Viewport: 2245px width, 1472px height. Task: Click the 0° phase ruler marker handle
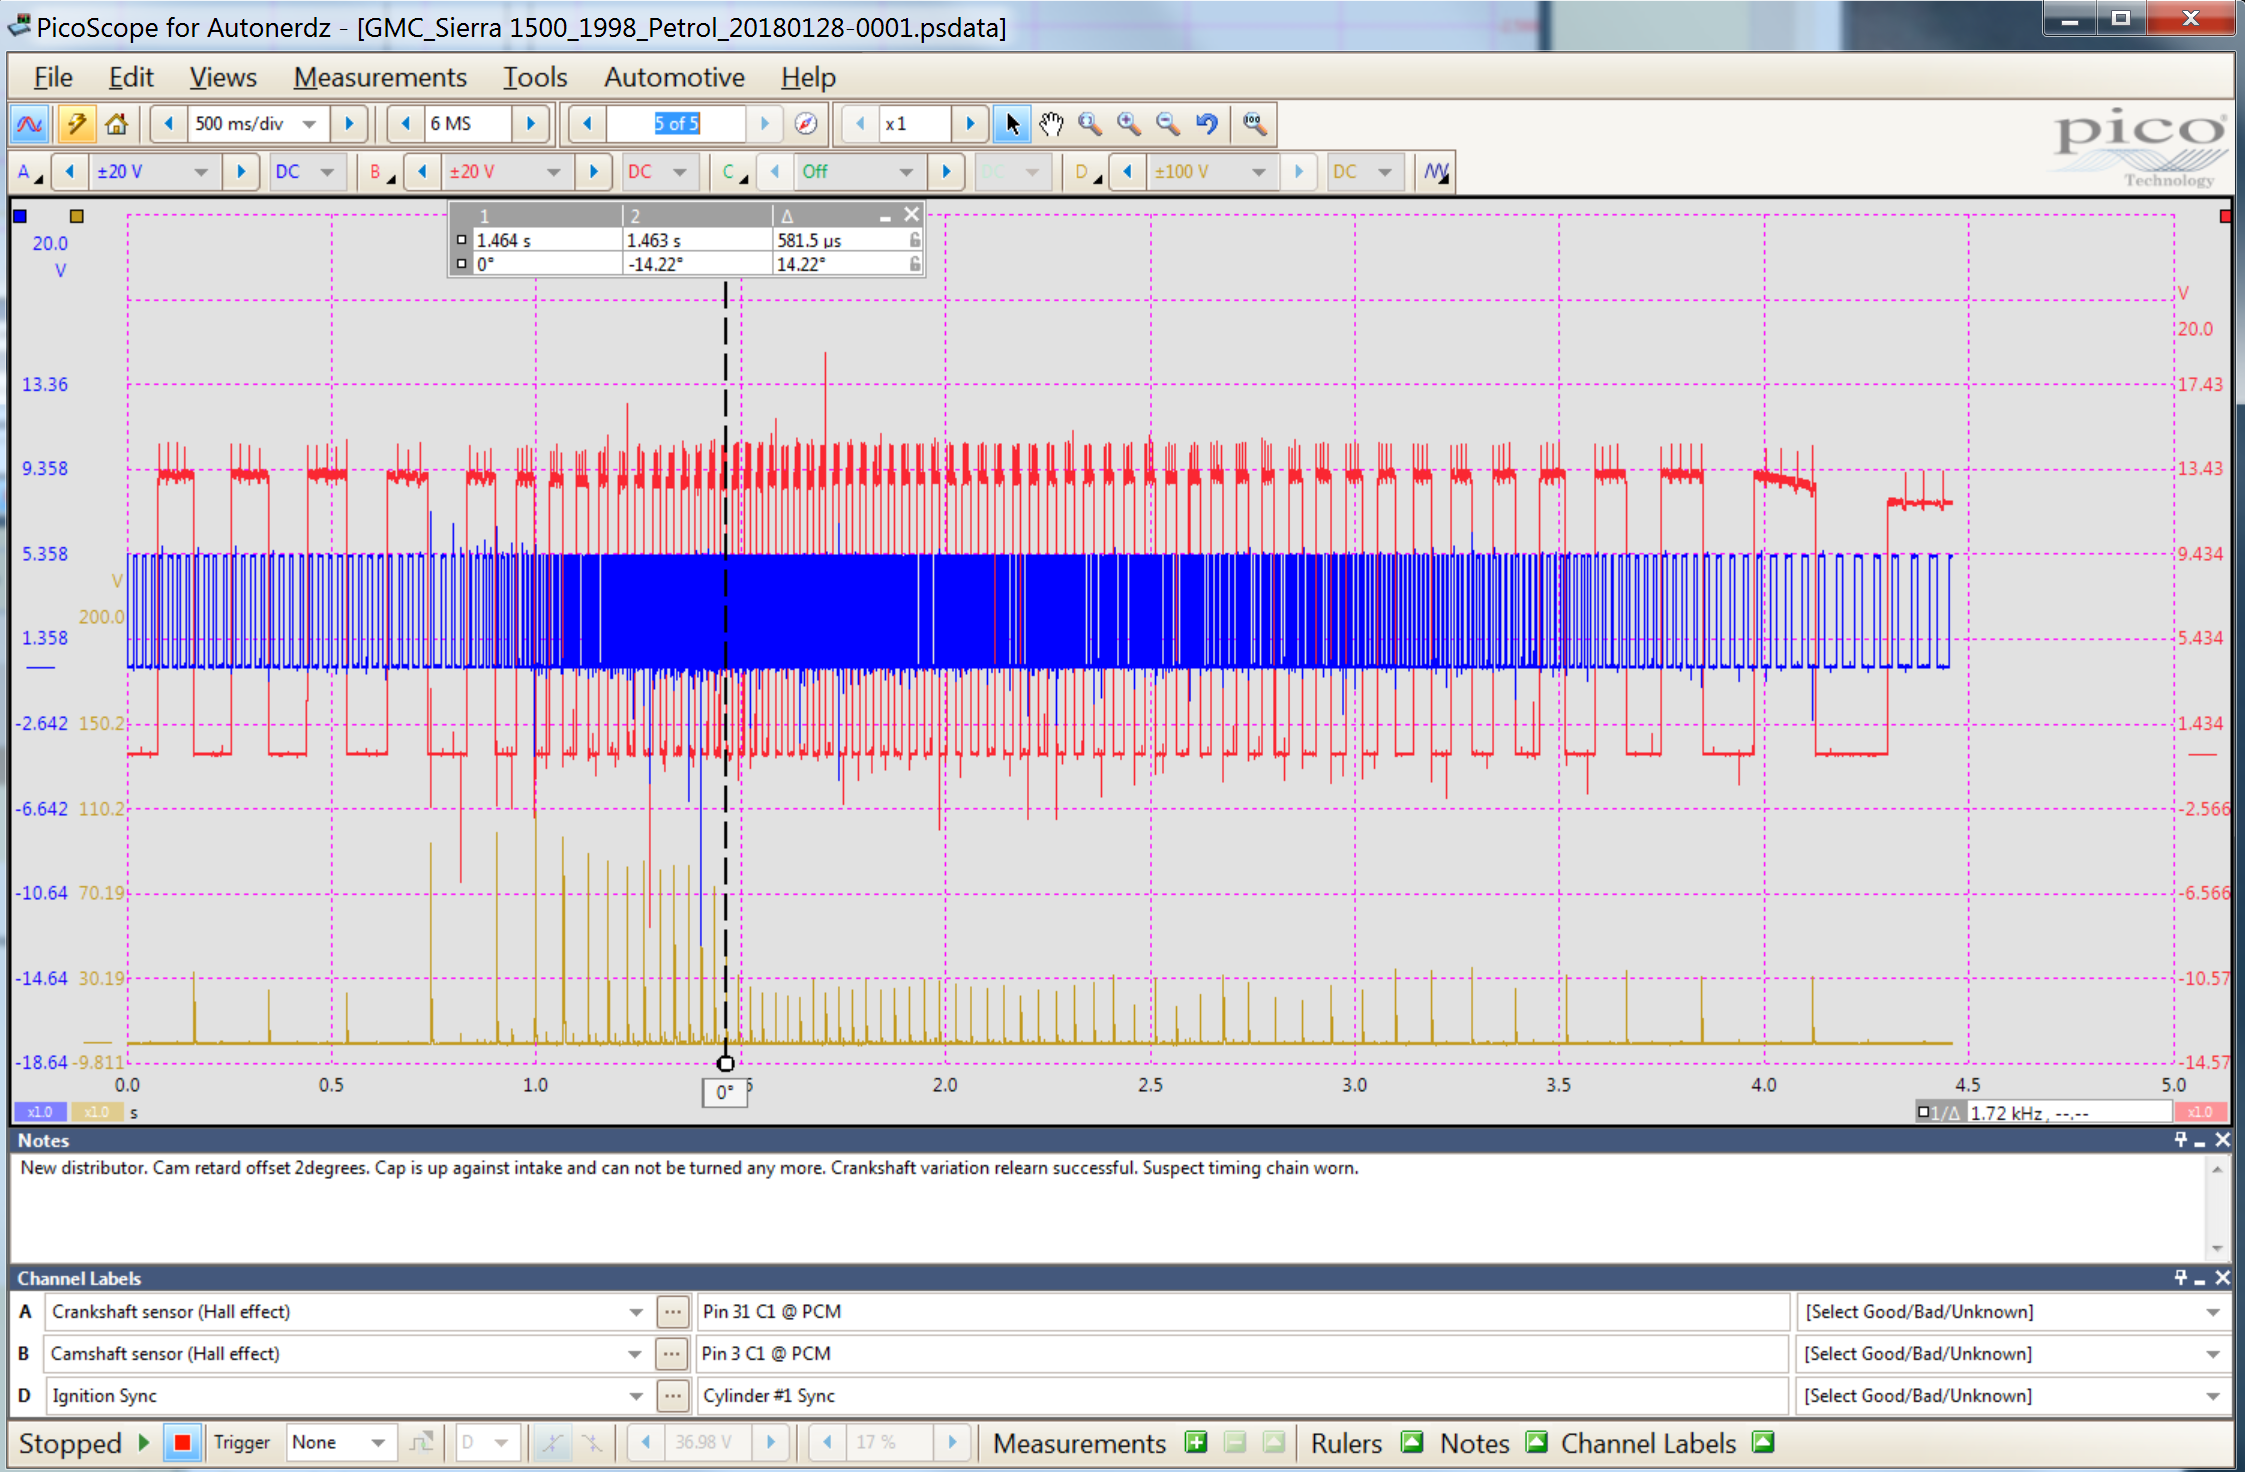pyautogui.click(x=726, y=1064)
